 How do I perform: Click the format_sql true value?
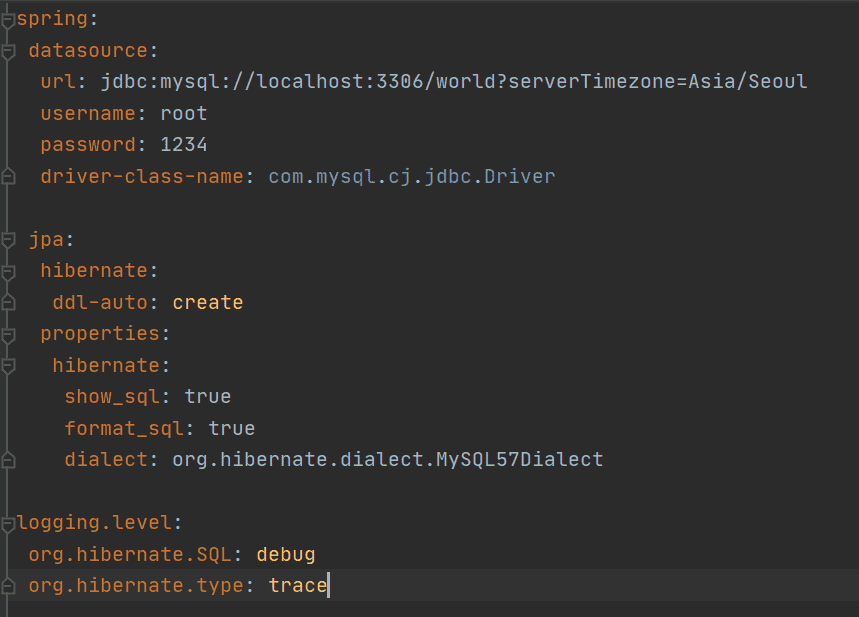tap(232, 428)
